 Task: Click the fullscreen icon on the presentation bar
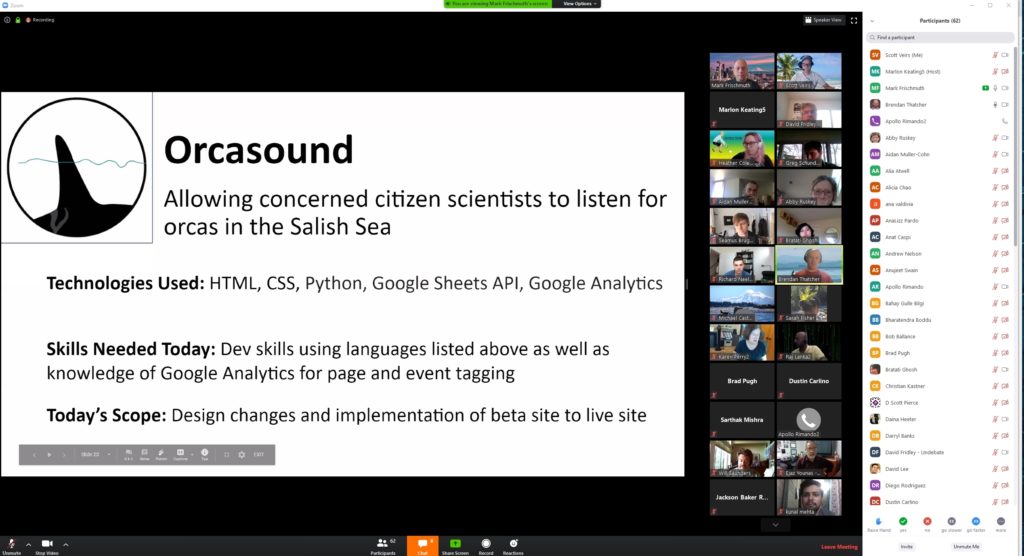[227, 455]
